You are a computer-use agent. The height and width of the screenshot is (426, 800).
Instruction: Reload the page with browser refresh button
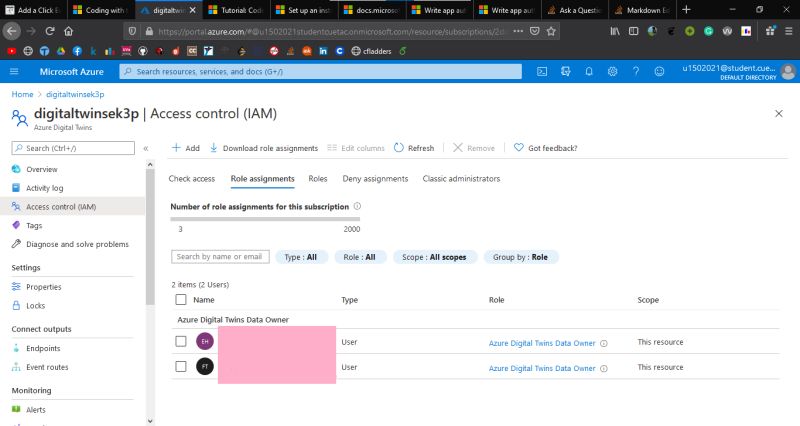click(x=49, y=31)
